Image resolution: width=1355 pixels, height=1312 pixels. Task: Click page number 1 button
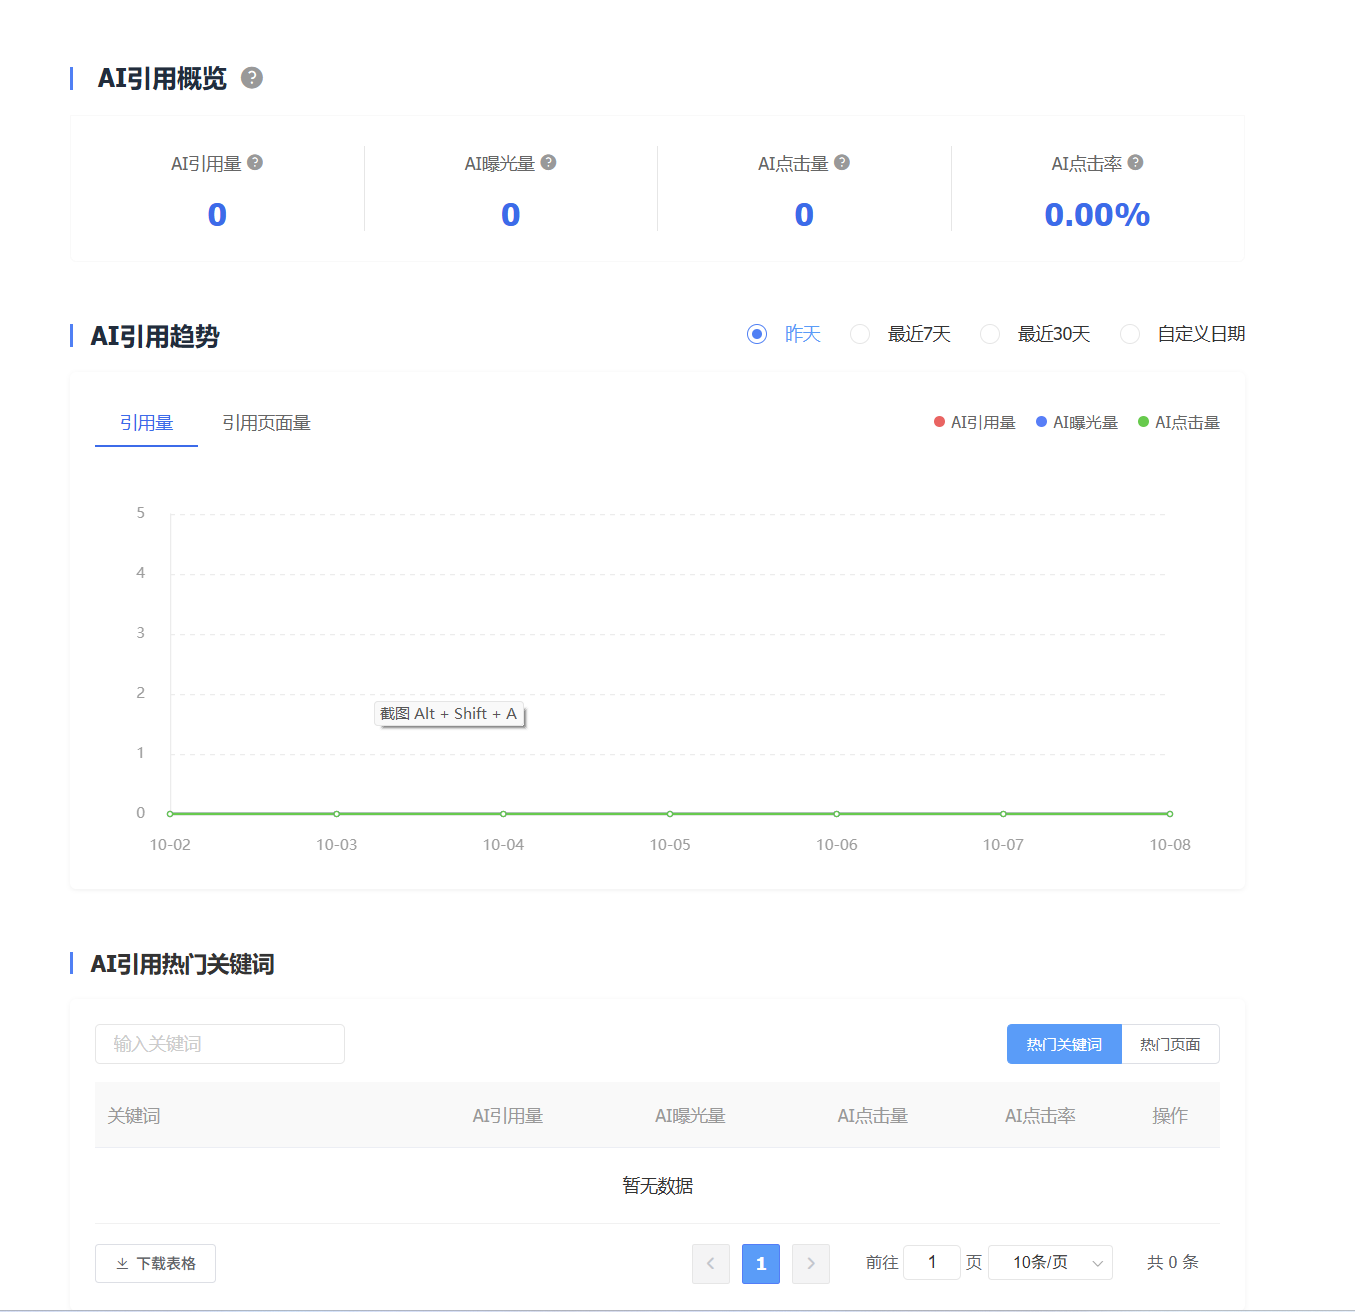[x=761, y=1264]
